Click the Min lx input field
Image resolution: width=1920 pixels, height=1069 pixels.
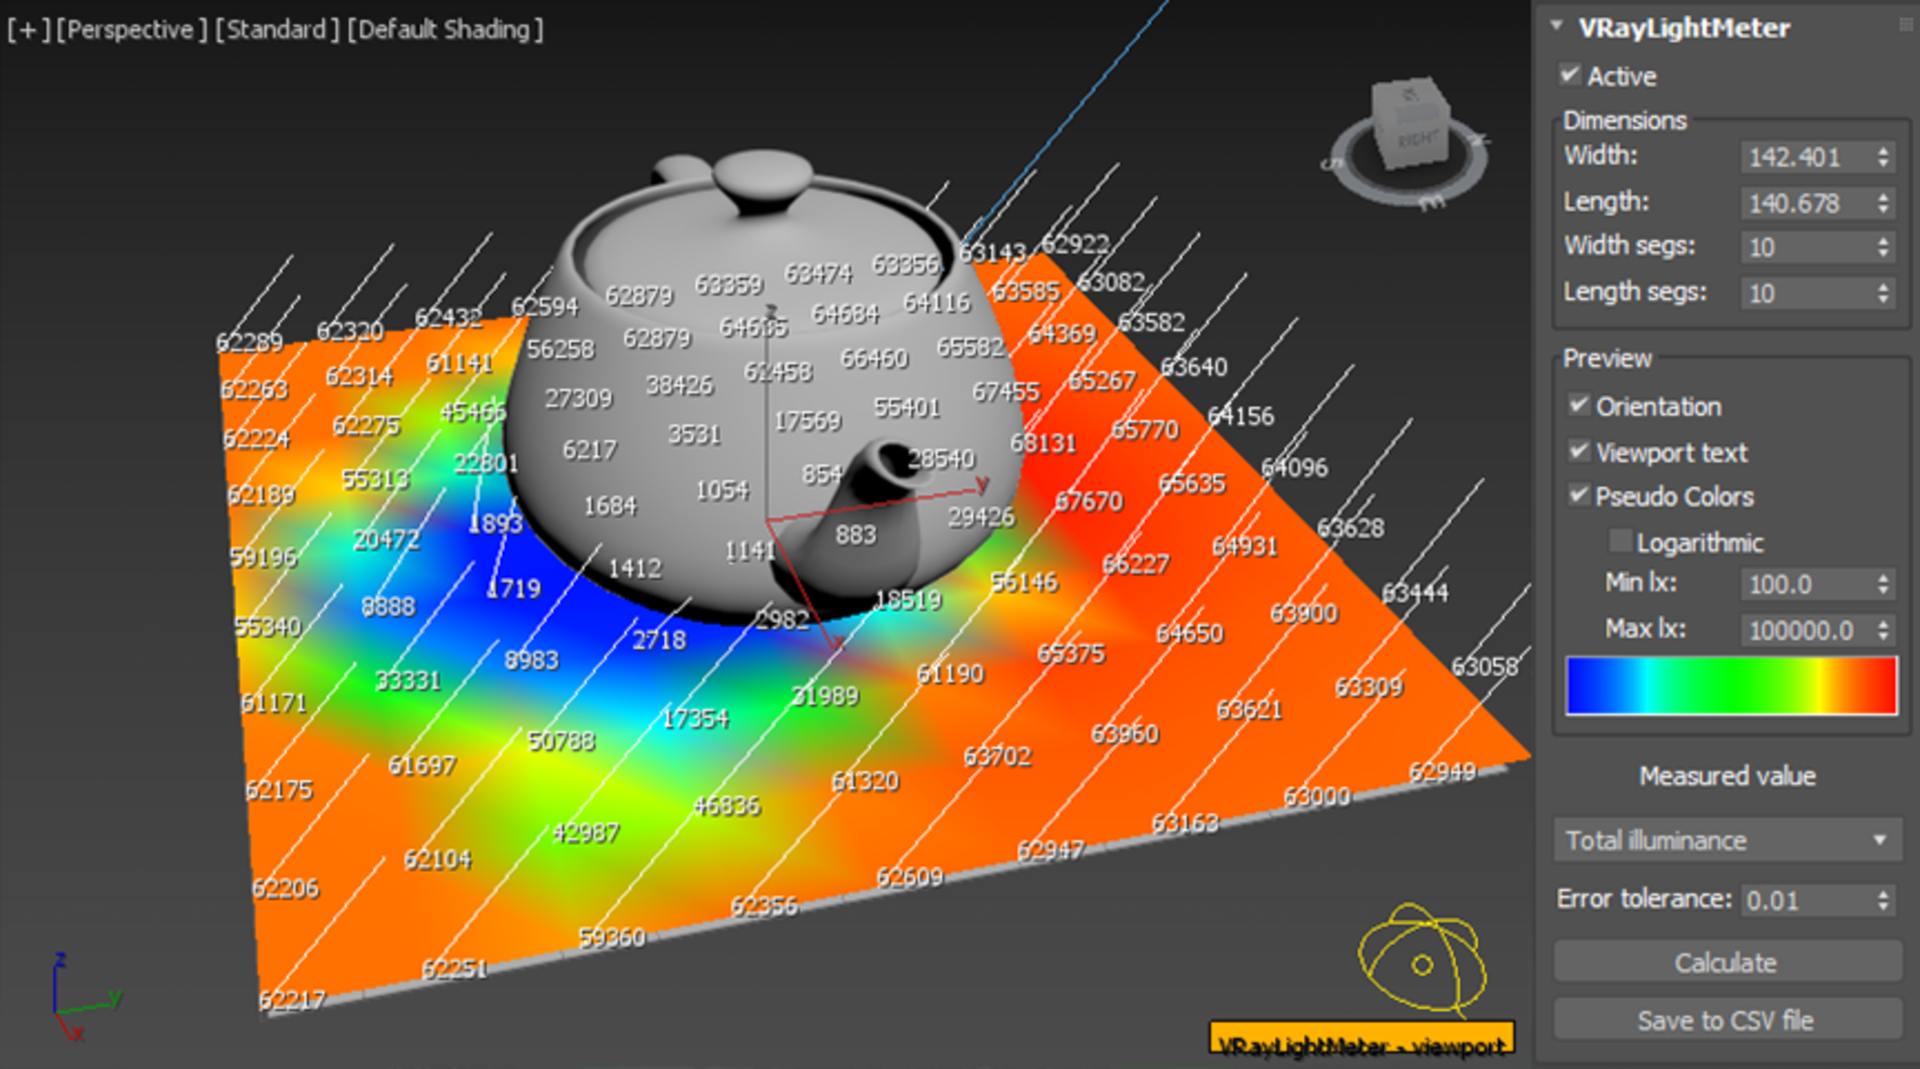[1806, 584]
